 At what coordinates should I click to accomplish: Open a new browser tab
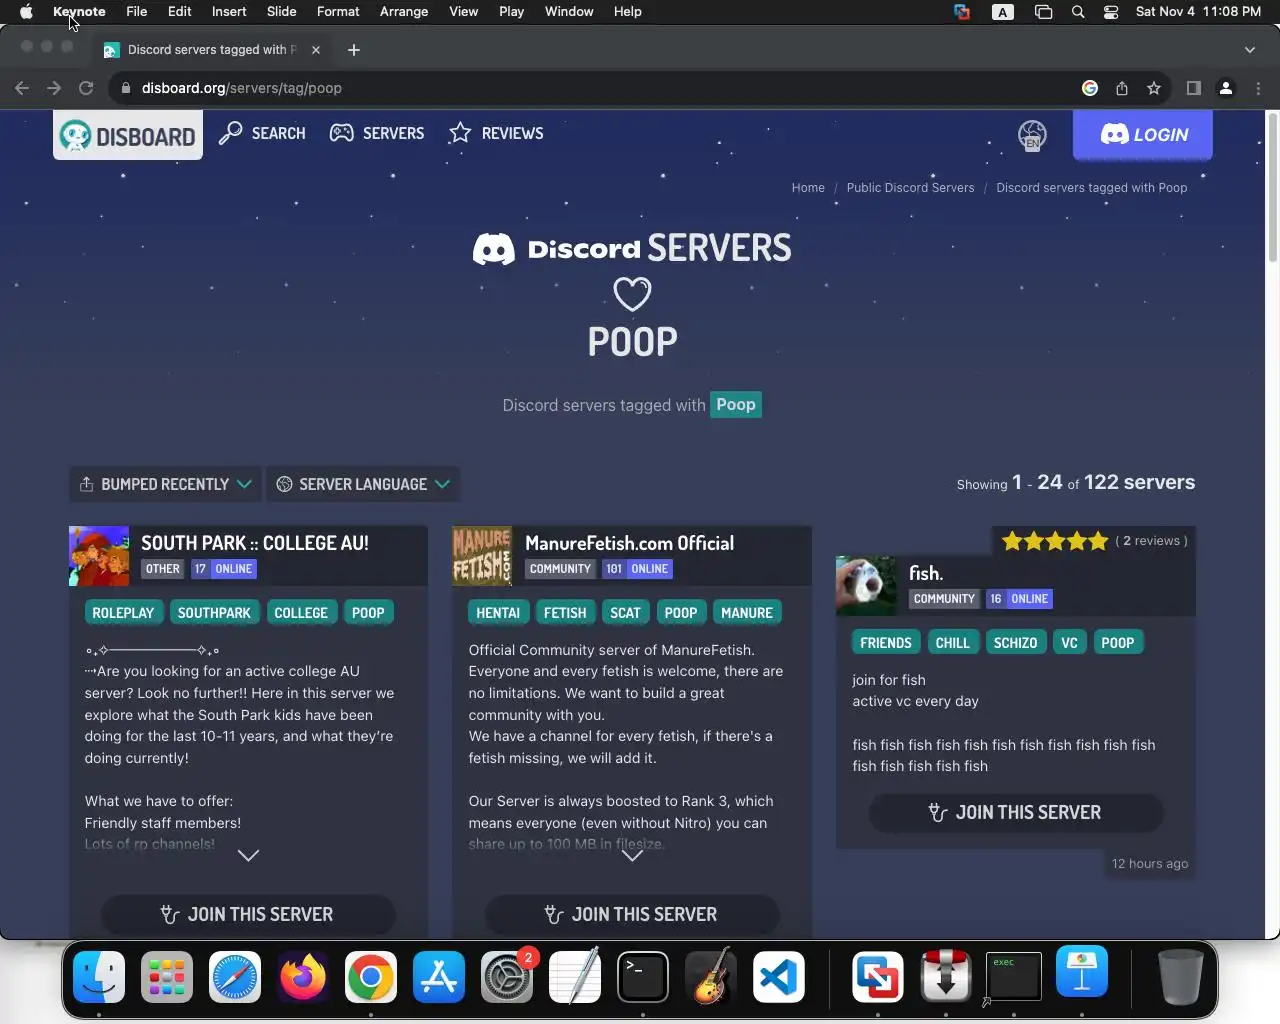coord(354,50)
